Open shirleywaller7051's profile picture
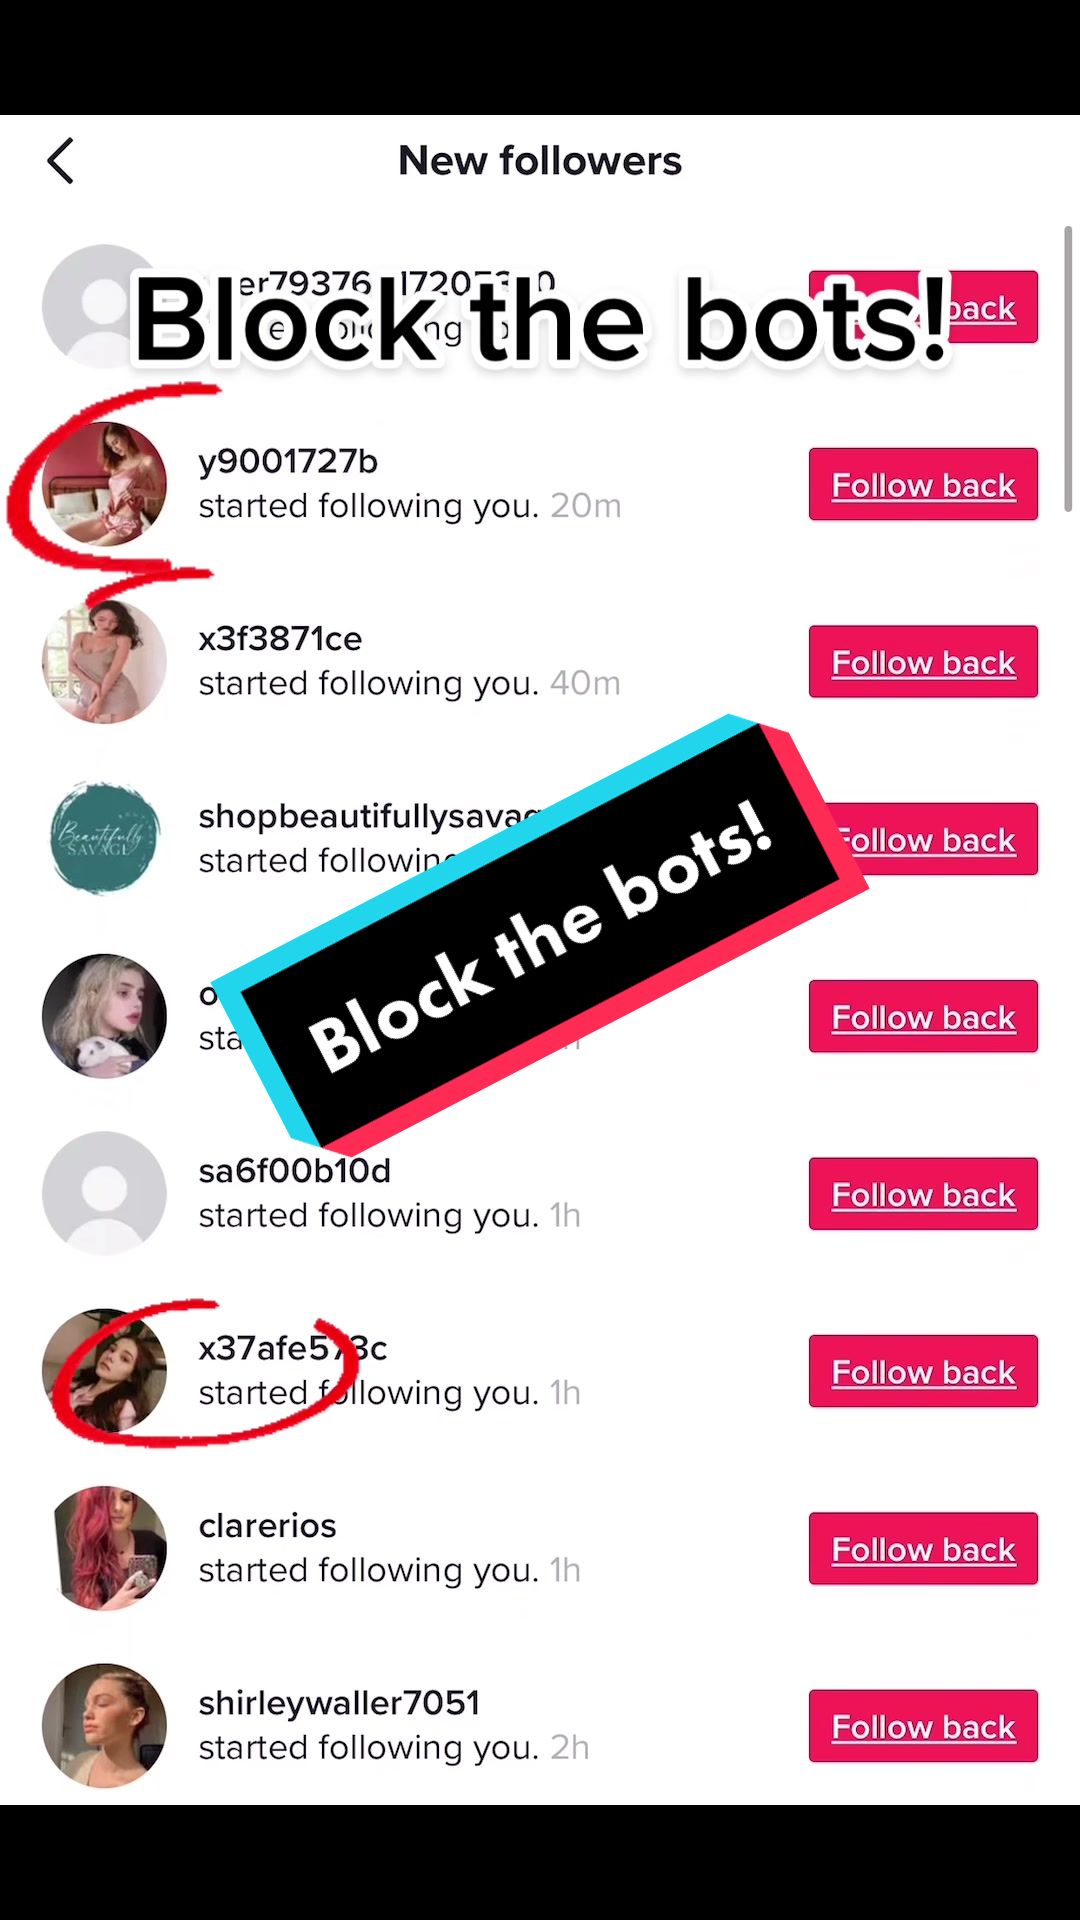Viewport: 1080px width, 1920px height. click(104, 1725)
